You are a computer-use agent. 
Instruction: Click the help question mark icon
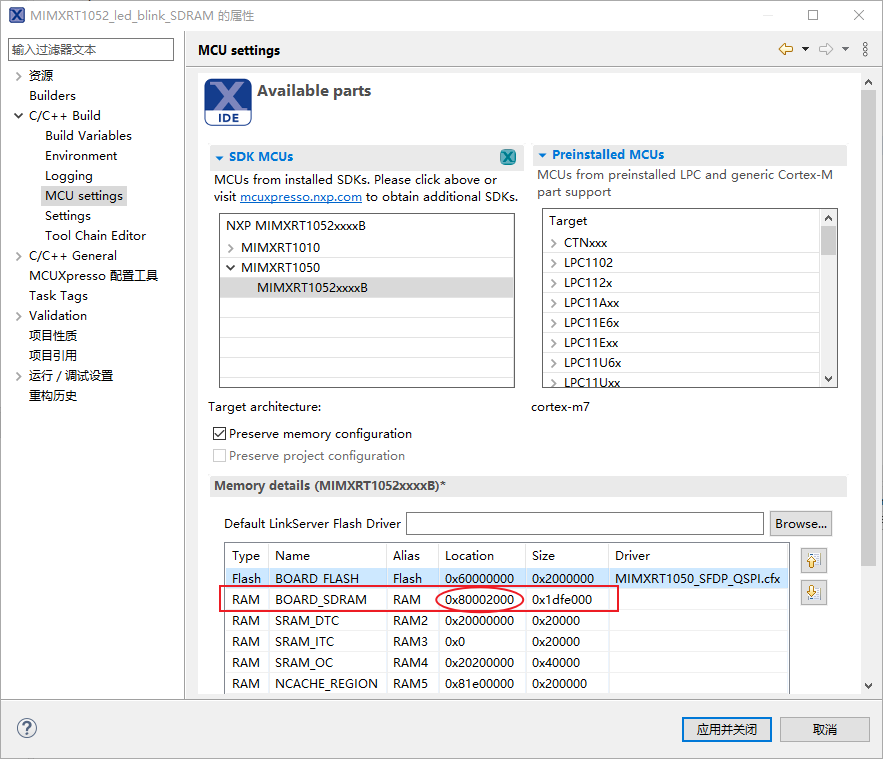[27, 728]
